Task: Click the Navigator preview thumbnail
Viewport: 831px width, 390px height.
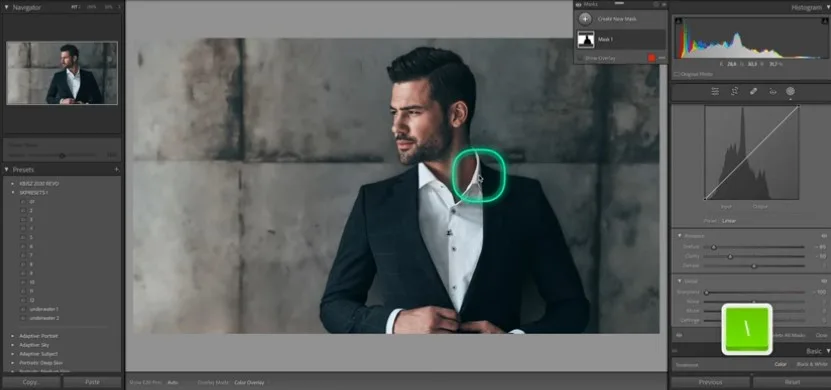Action: tap(62, 73)
